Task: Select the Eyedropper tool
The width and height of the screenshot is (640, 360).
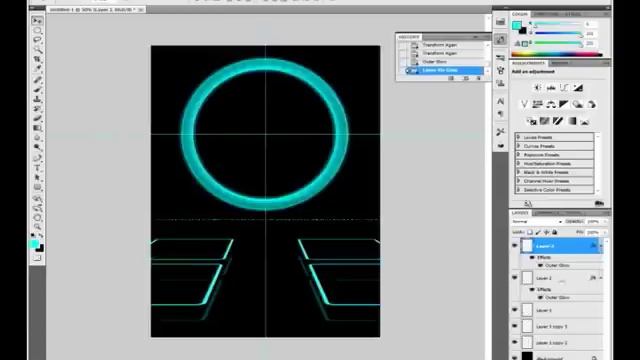Action: pyautogui.click(x=37, y=69)
